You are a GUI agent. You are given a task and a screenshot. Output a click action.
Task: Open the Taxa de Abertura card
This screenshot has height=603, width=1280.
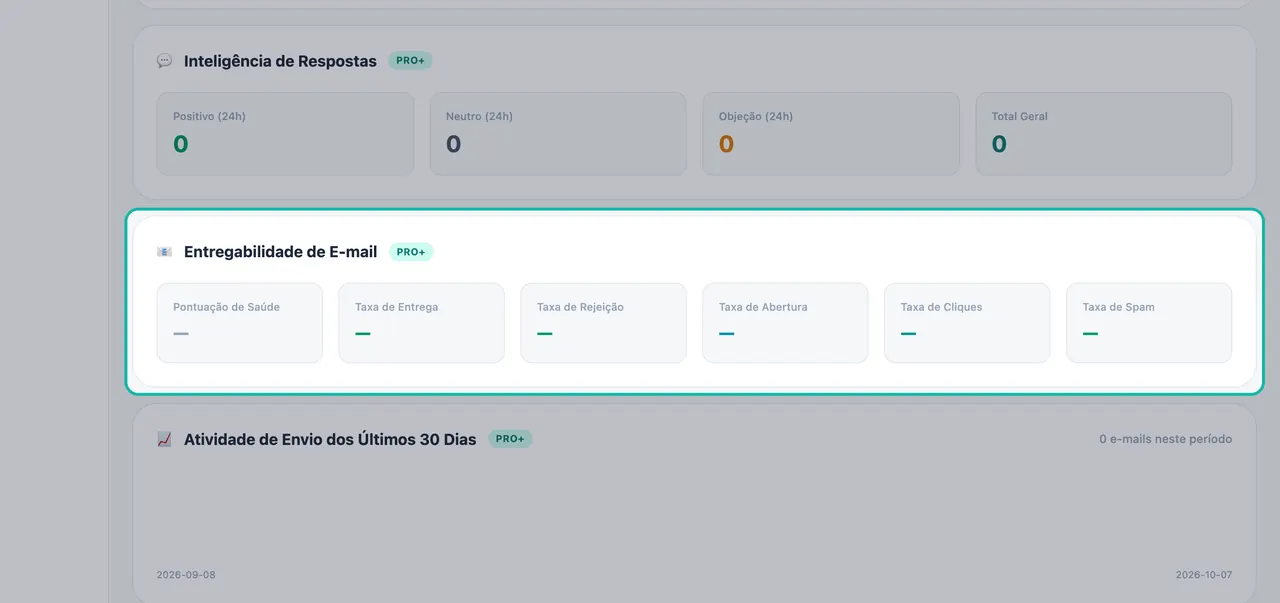[x=786, y=323]
